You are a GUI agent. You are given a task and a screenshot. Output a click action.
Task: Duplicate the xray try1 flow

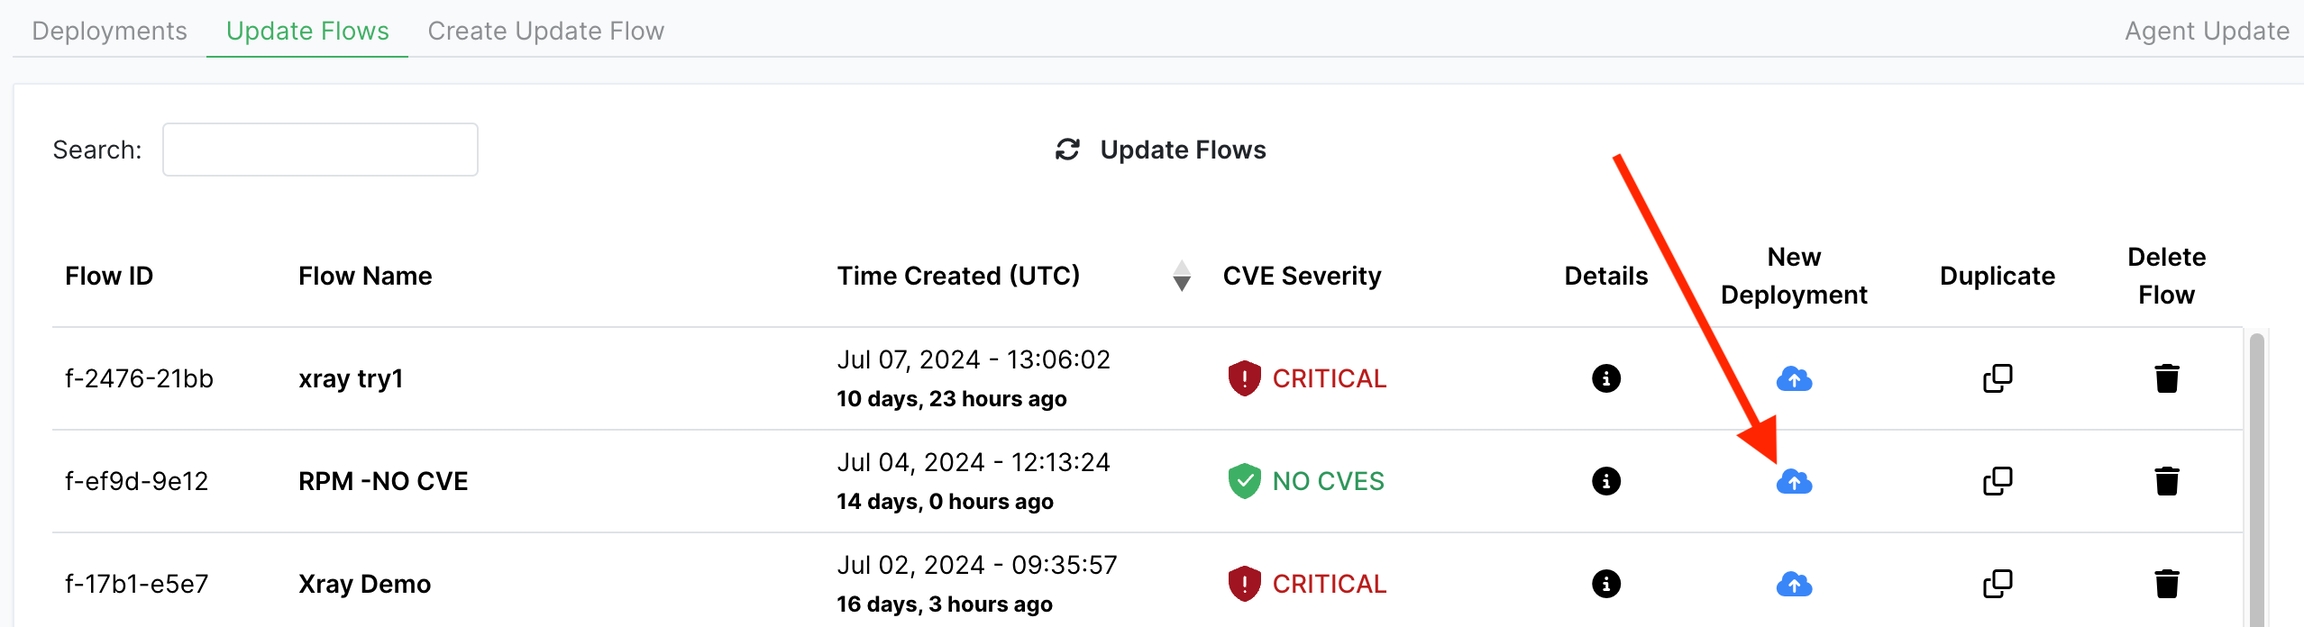pyautogui.click(x=1997, y=379)
